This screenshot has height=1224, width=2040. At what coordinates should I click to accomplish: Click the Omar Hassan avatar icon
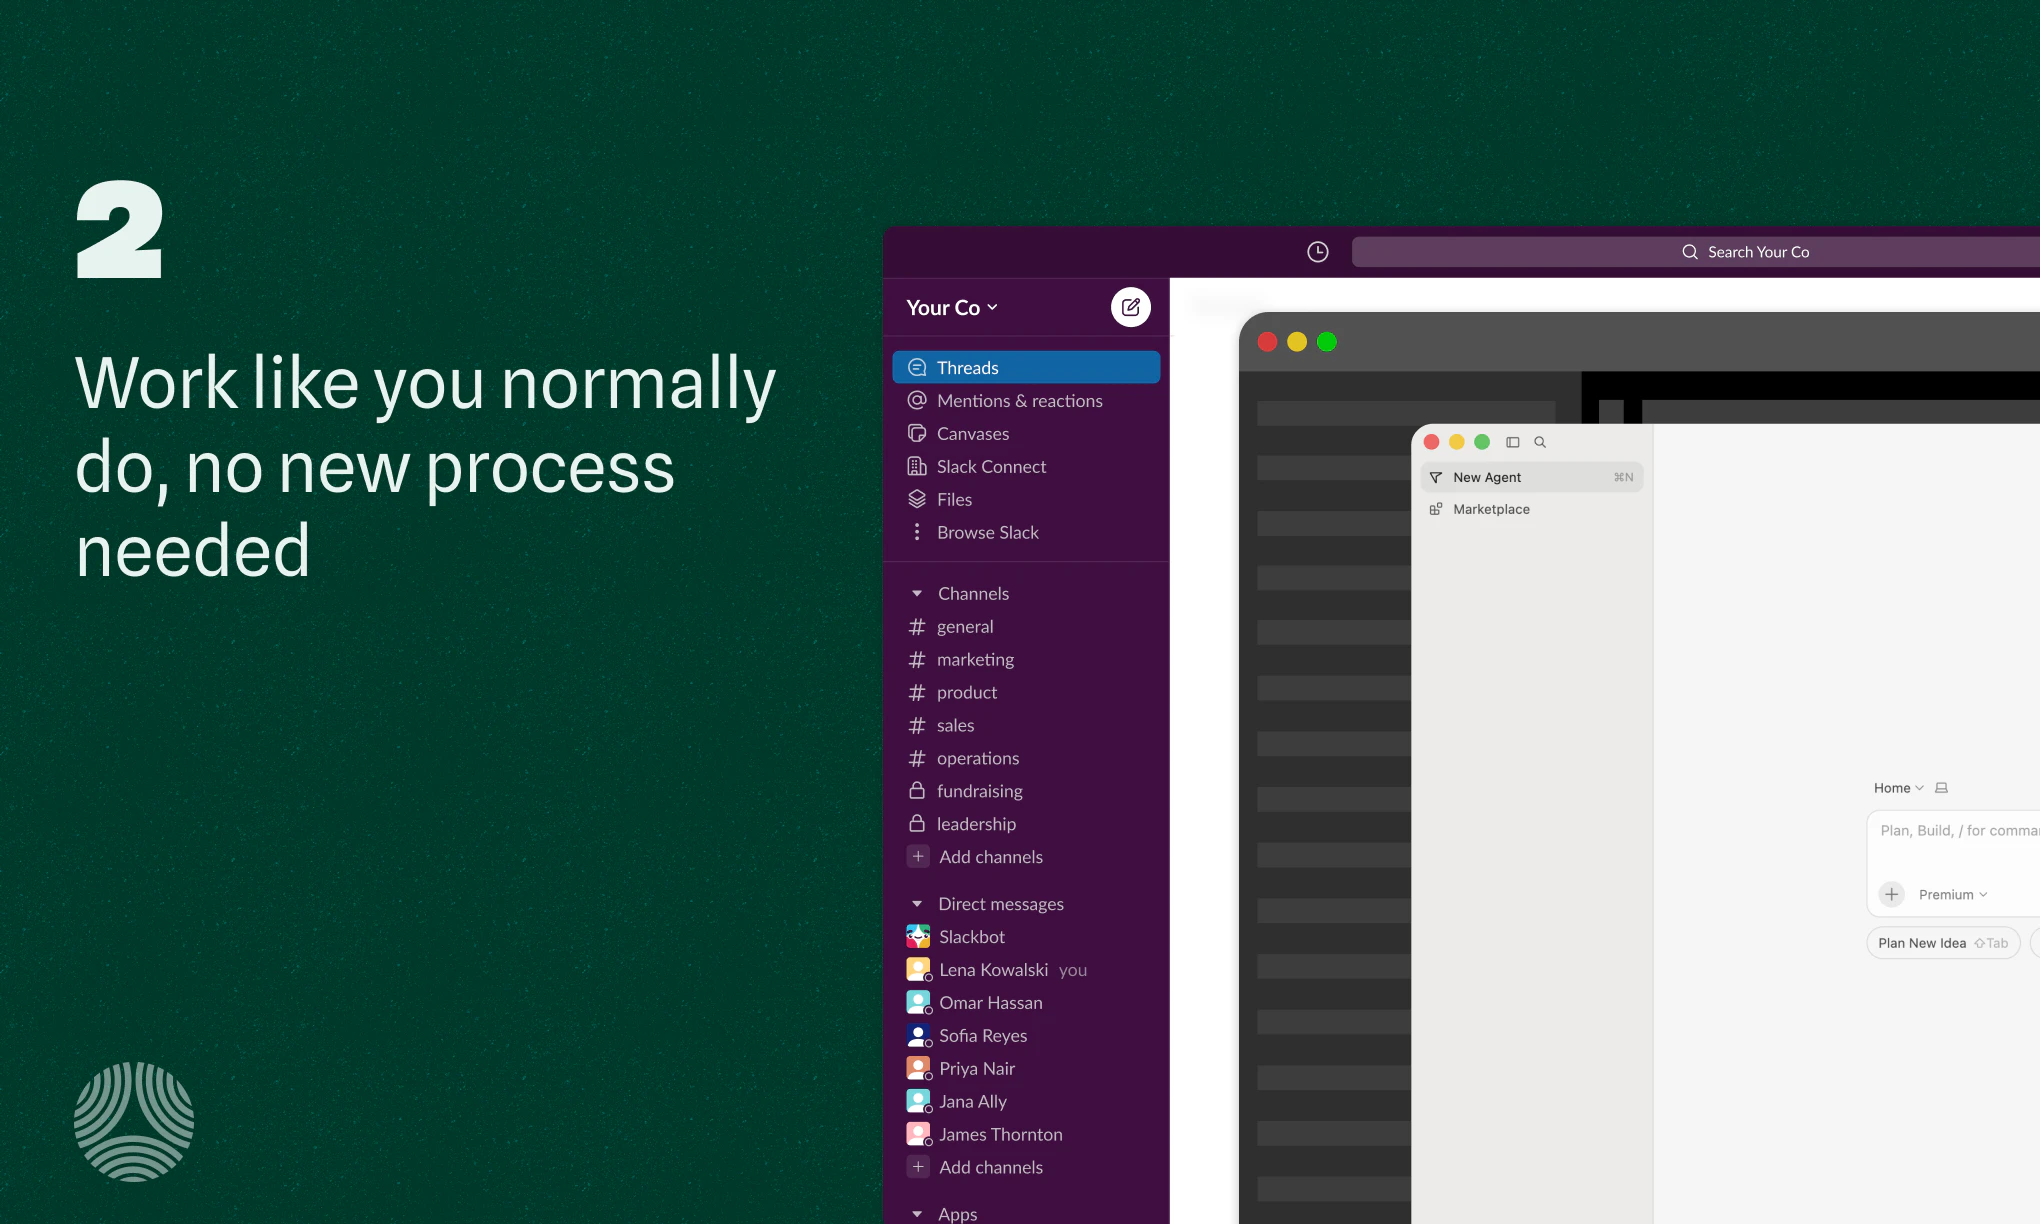point(918,1002)
